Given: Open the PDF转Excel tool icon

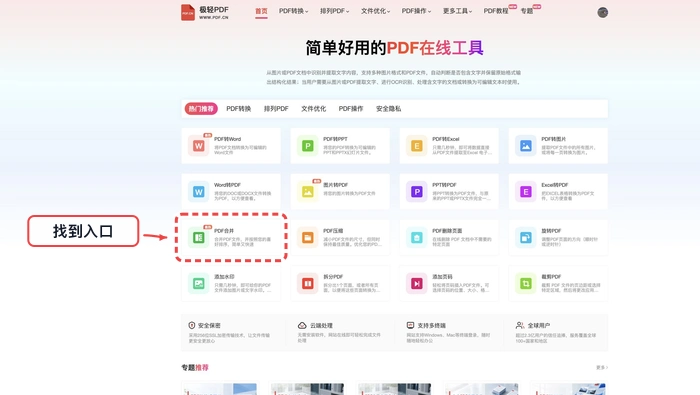Looking at the screenshot, I should coord(417,146).
